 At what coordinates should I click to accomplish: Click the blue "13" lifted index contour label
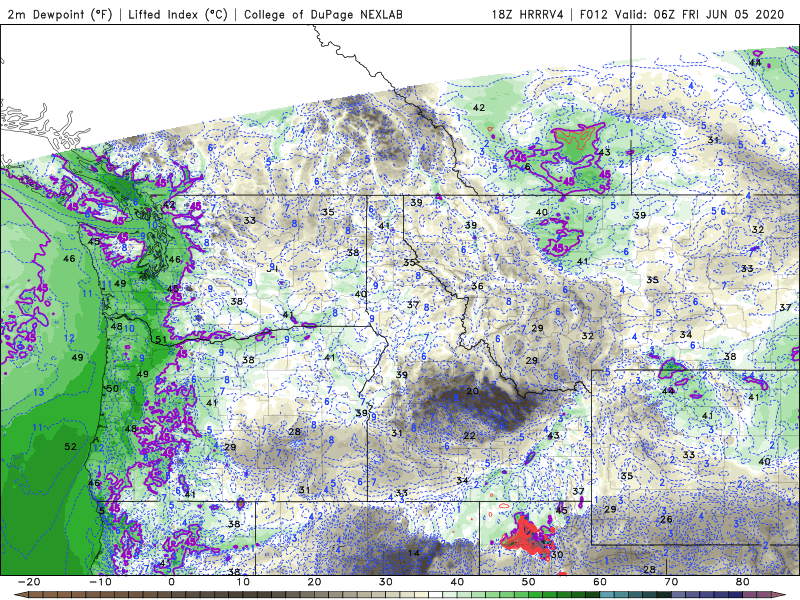coord(39,392)
